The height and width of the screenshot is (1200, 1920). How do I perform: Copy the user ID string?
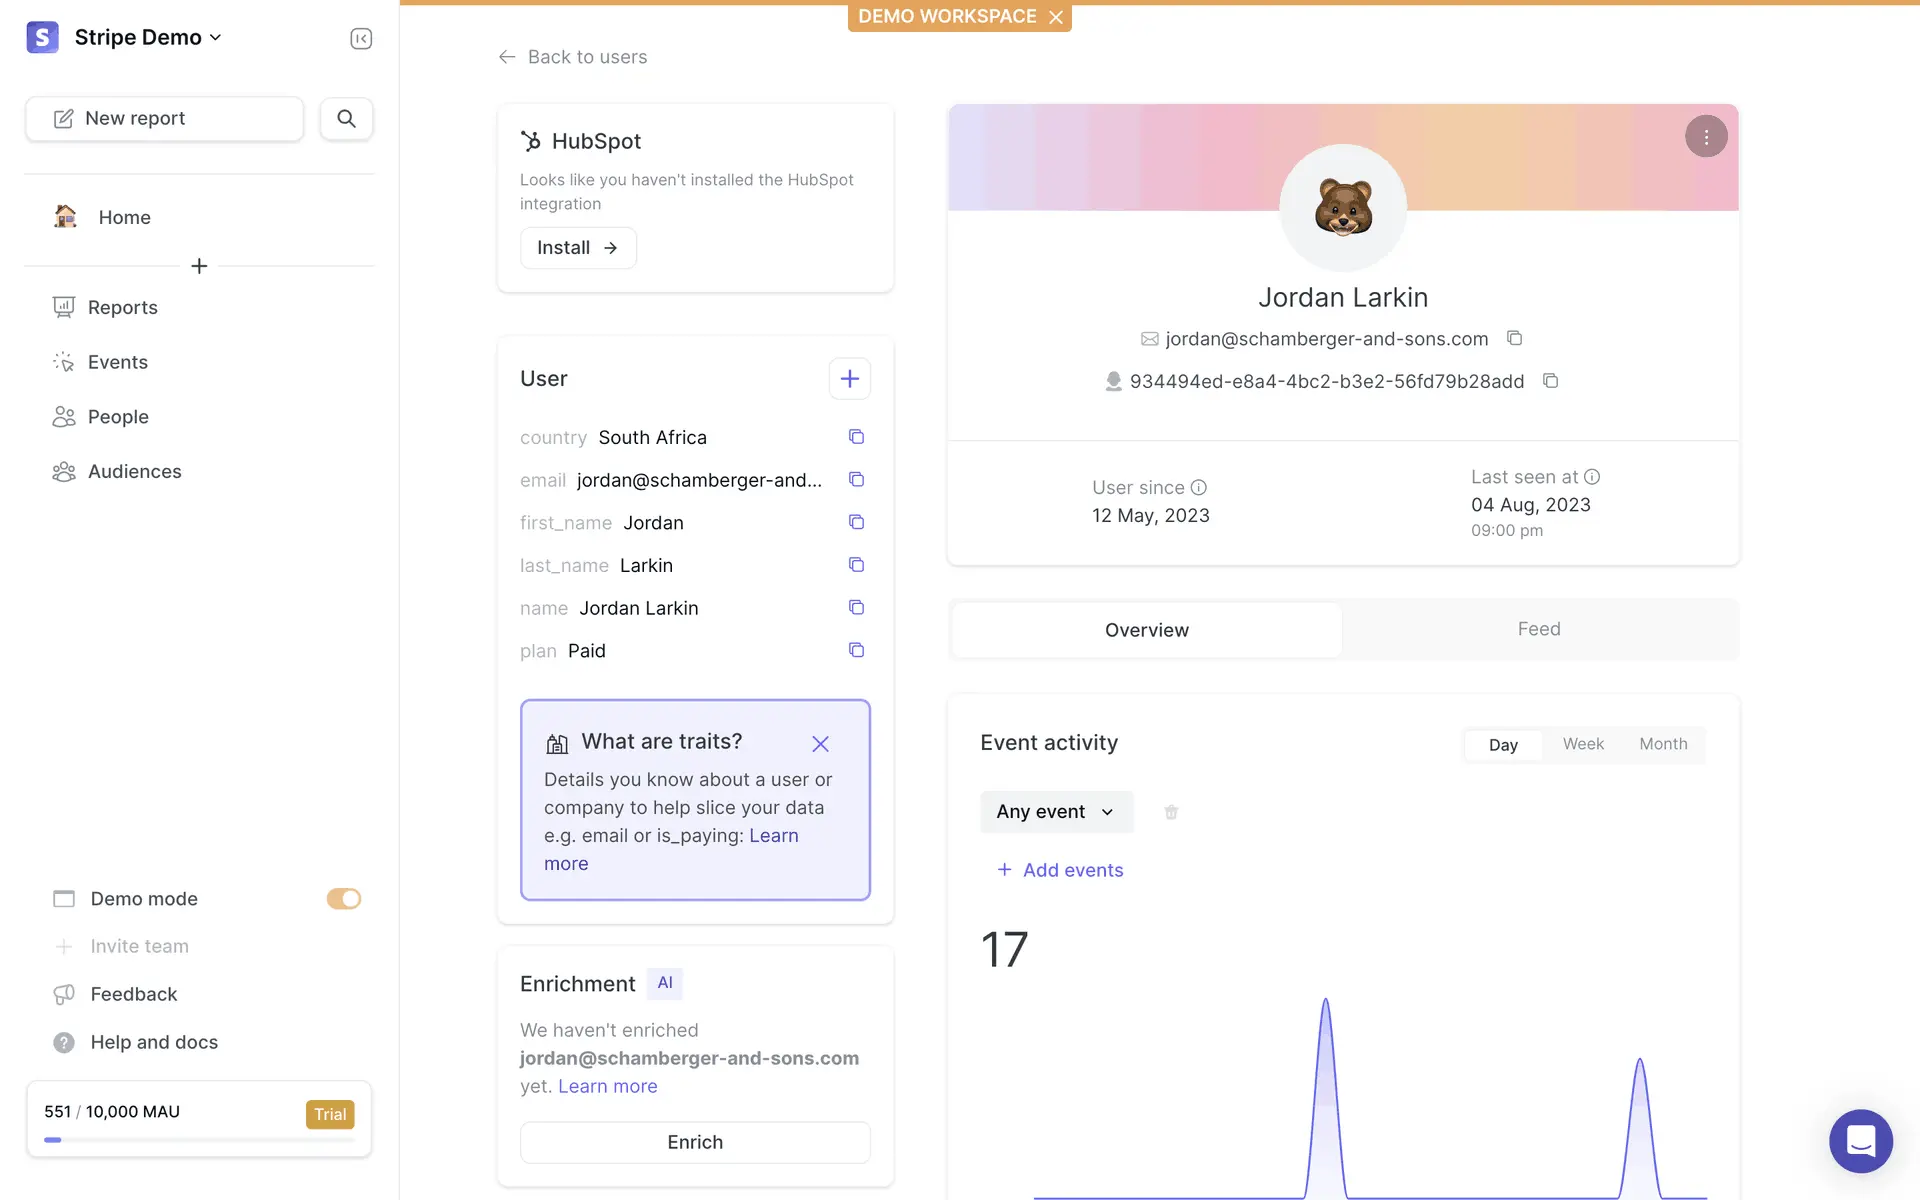[1550, 381]
